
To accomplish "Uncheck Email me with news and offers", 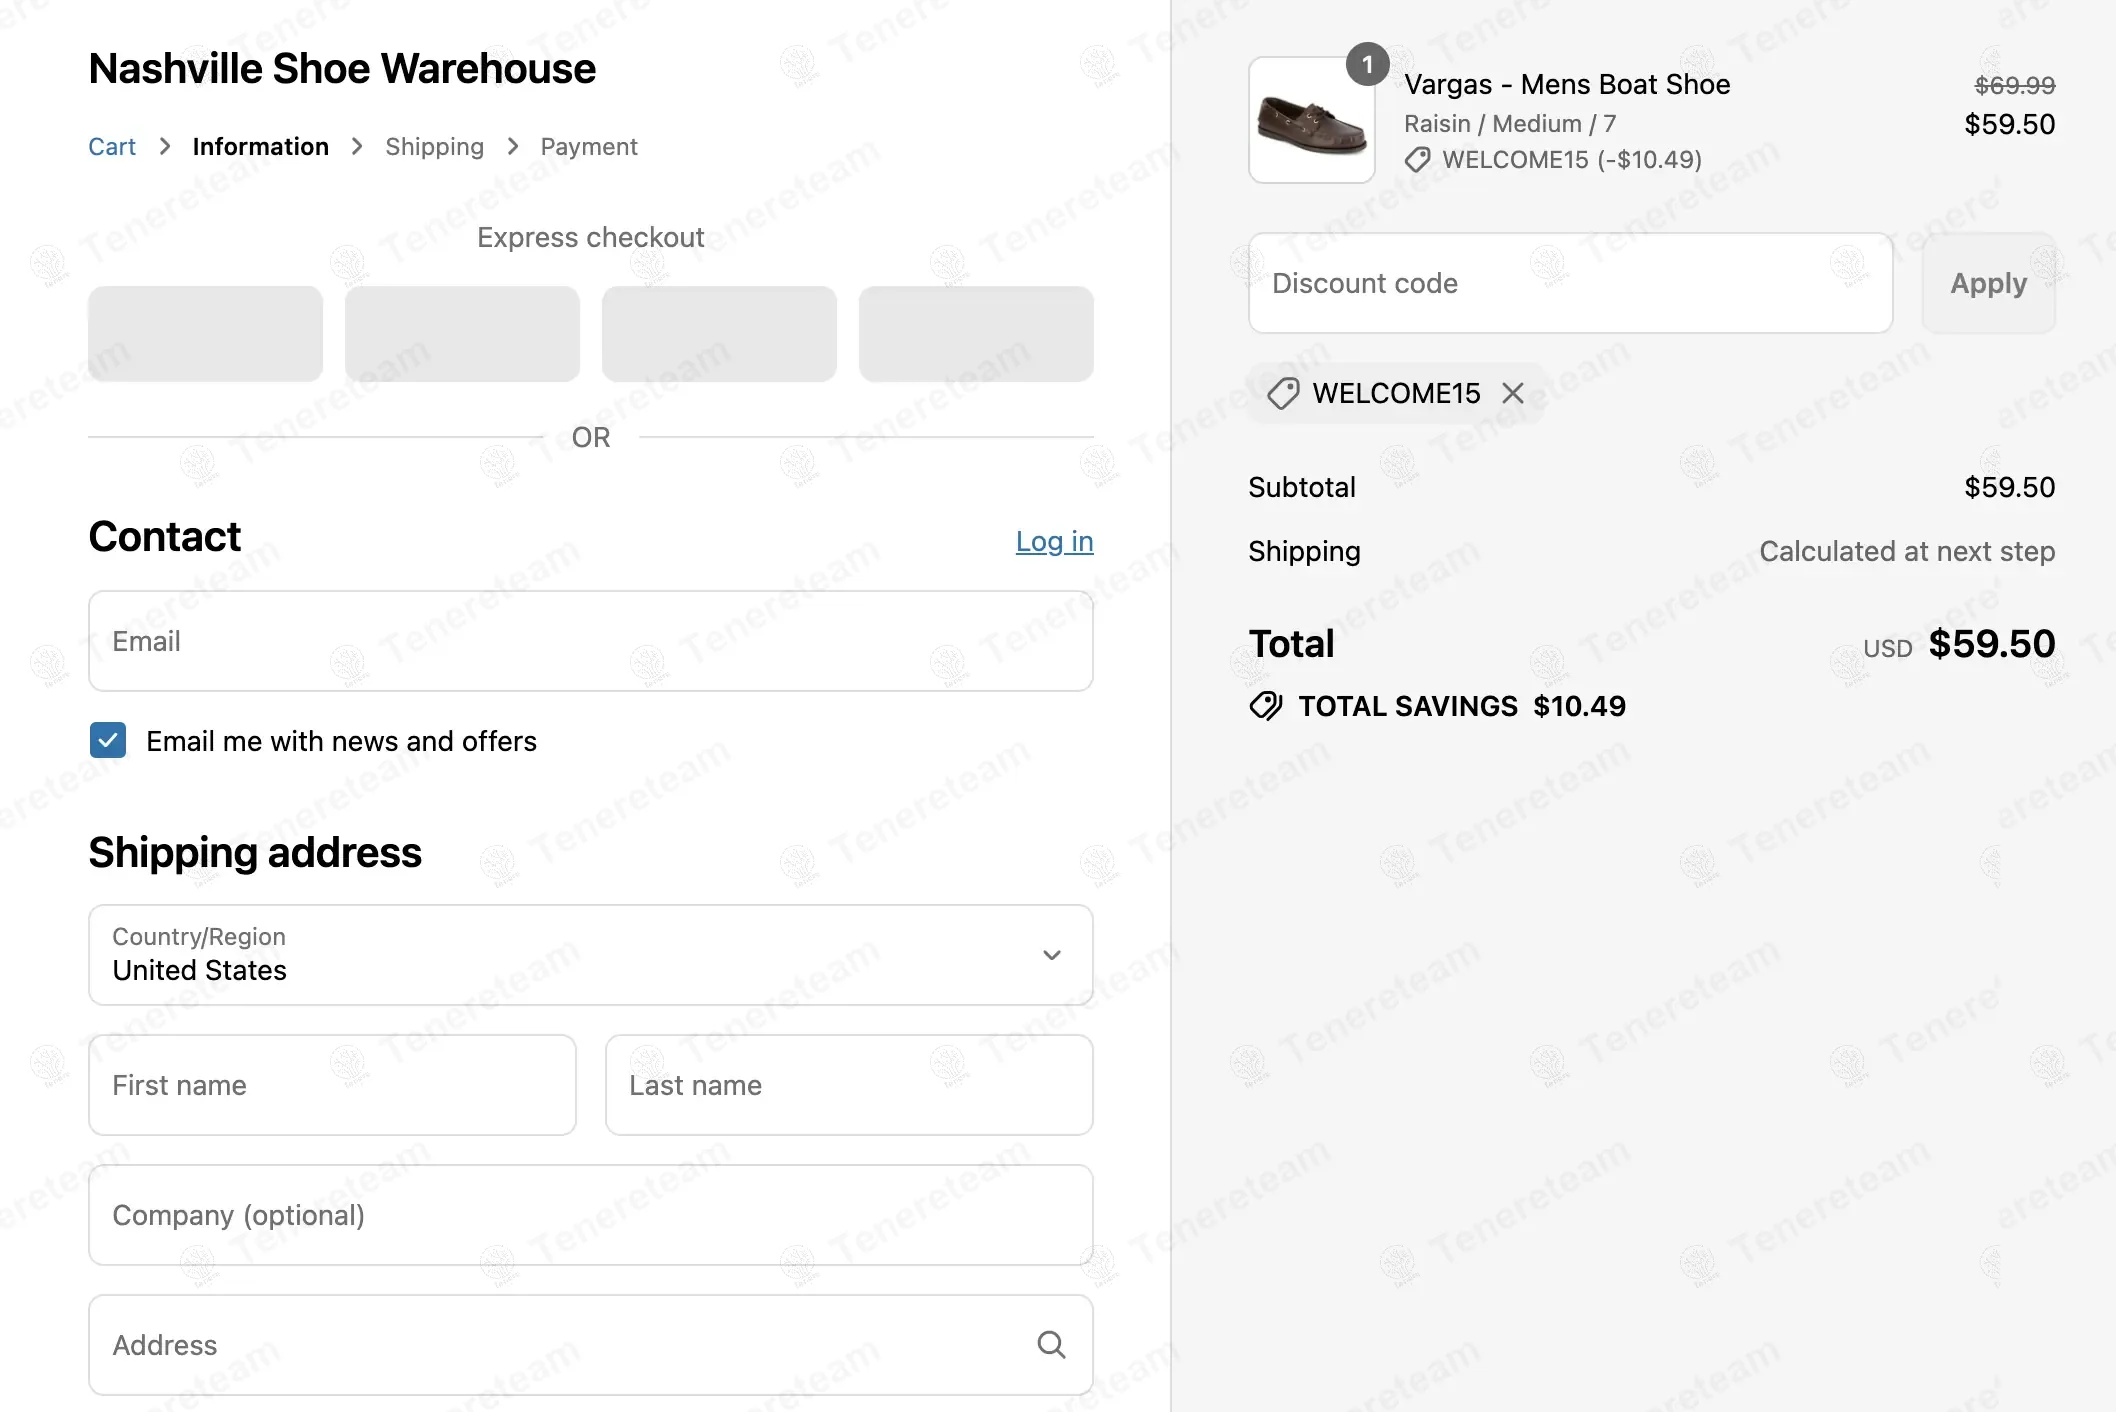I will pyautogui.click(x=108, y=741).
